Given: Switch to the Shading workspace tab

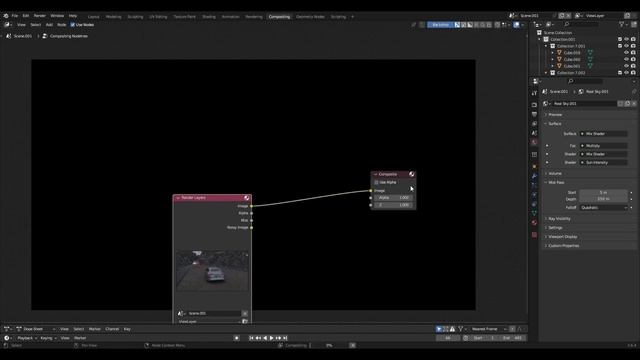Looking at the screenshot, I should tap(209, 17).
